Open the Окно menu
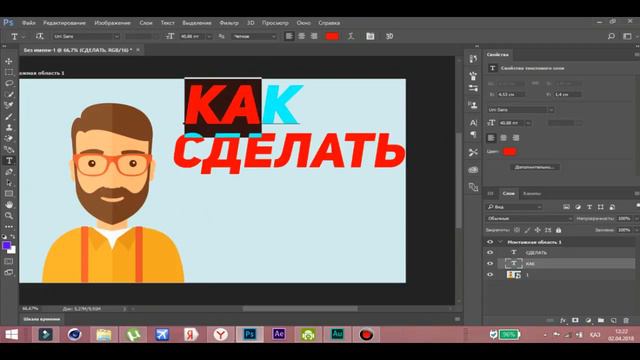The width and height of the screenshot is (640, 360). [x=304, y=23]
